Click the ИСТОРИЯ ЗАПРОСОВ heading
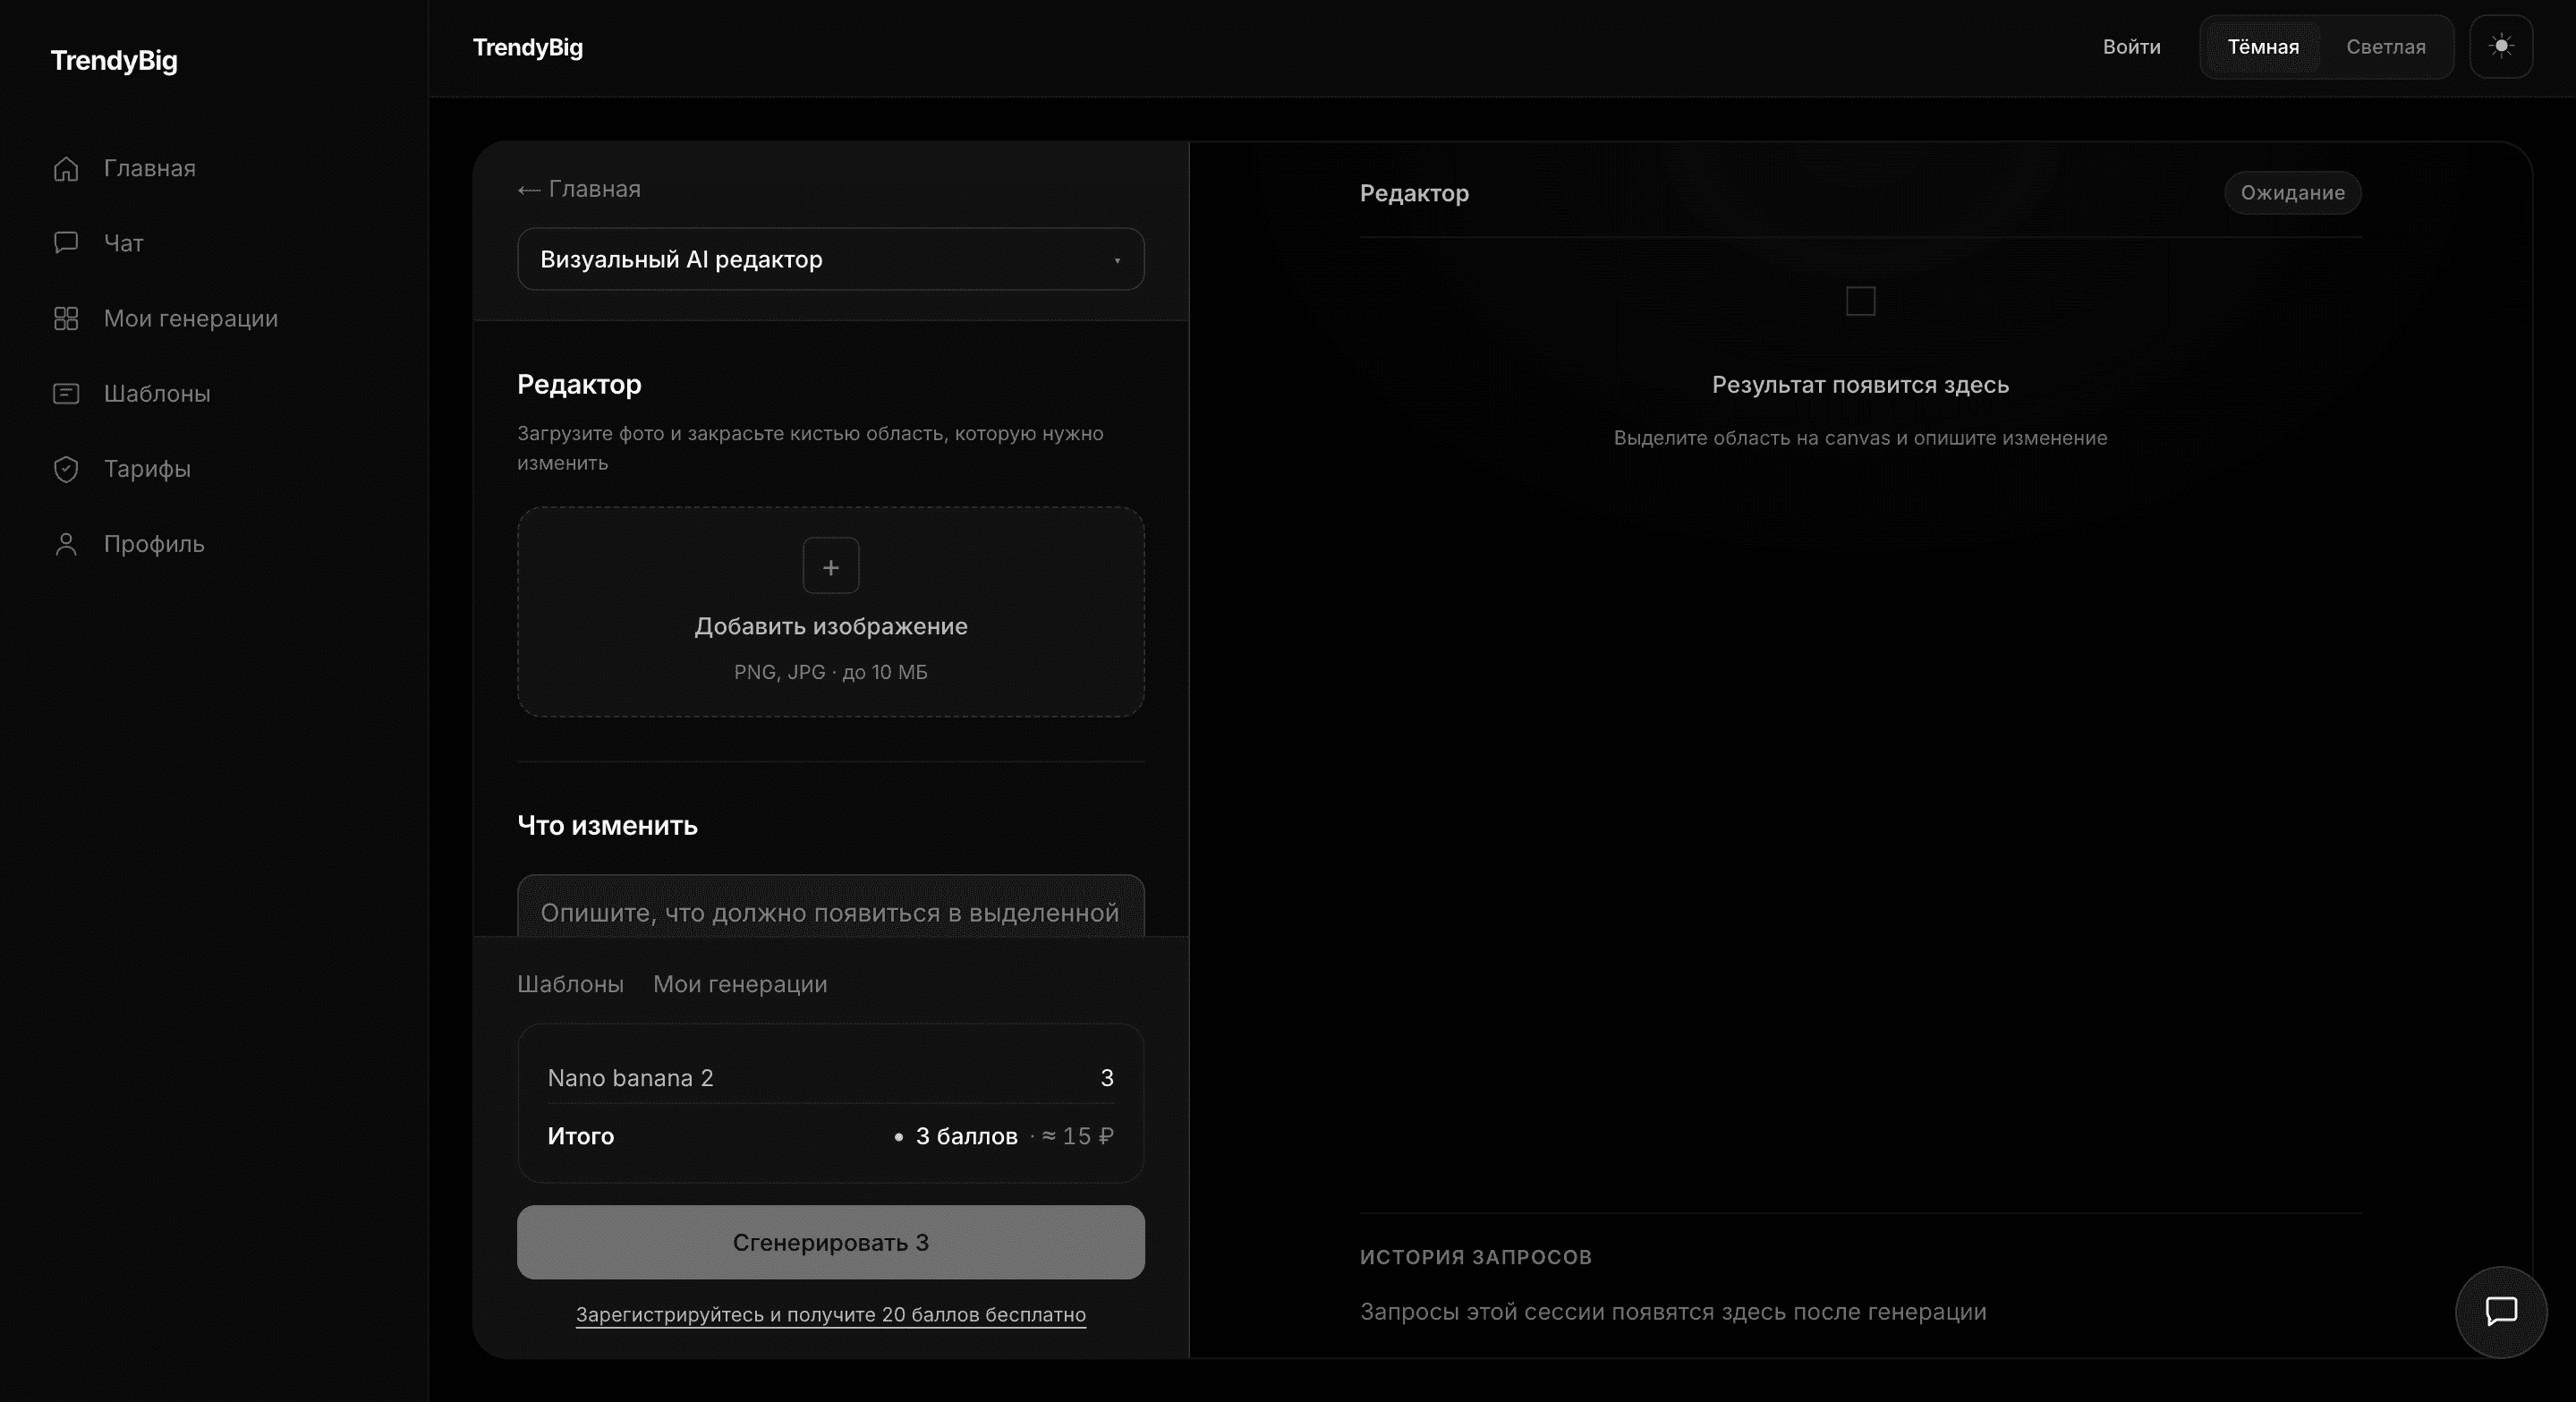Viewport: 2576px width, 1402px height. tap(1476, 1257)
